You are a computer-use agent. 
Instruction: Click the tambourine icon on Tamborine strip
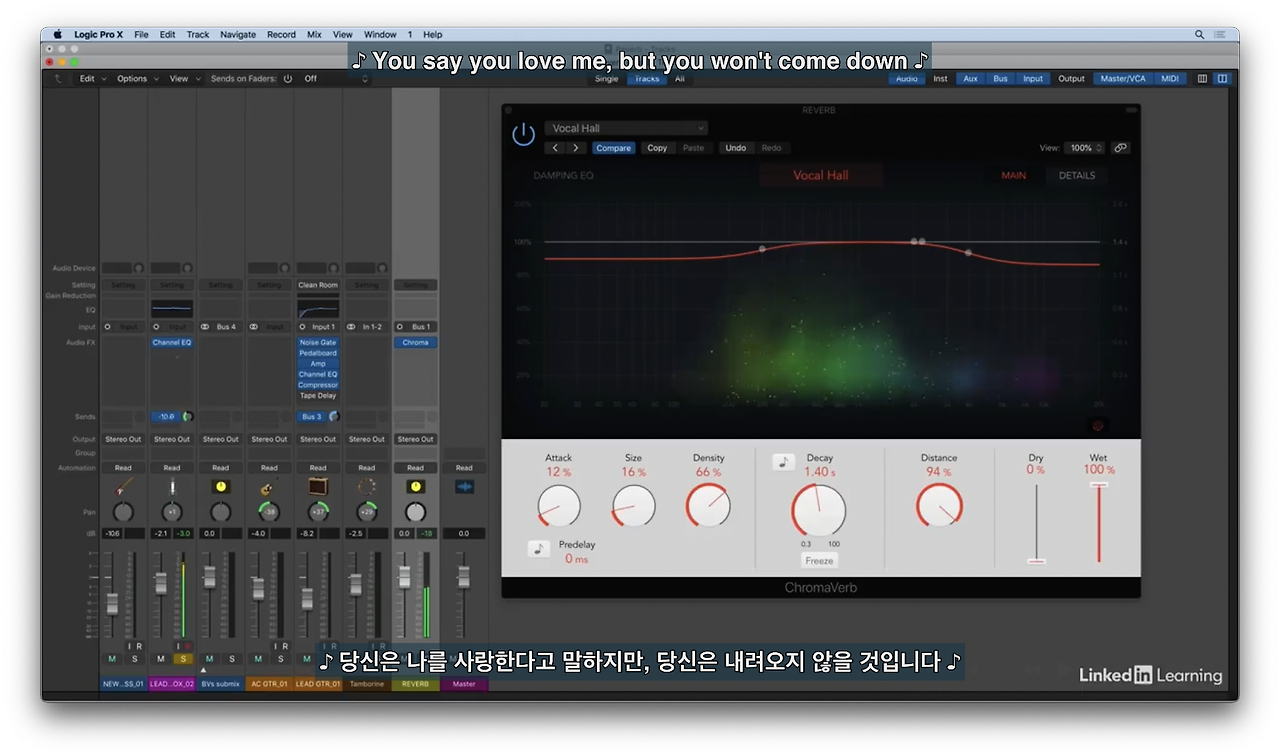[367, 487]
